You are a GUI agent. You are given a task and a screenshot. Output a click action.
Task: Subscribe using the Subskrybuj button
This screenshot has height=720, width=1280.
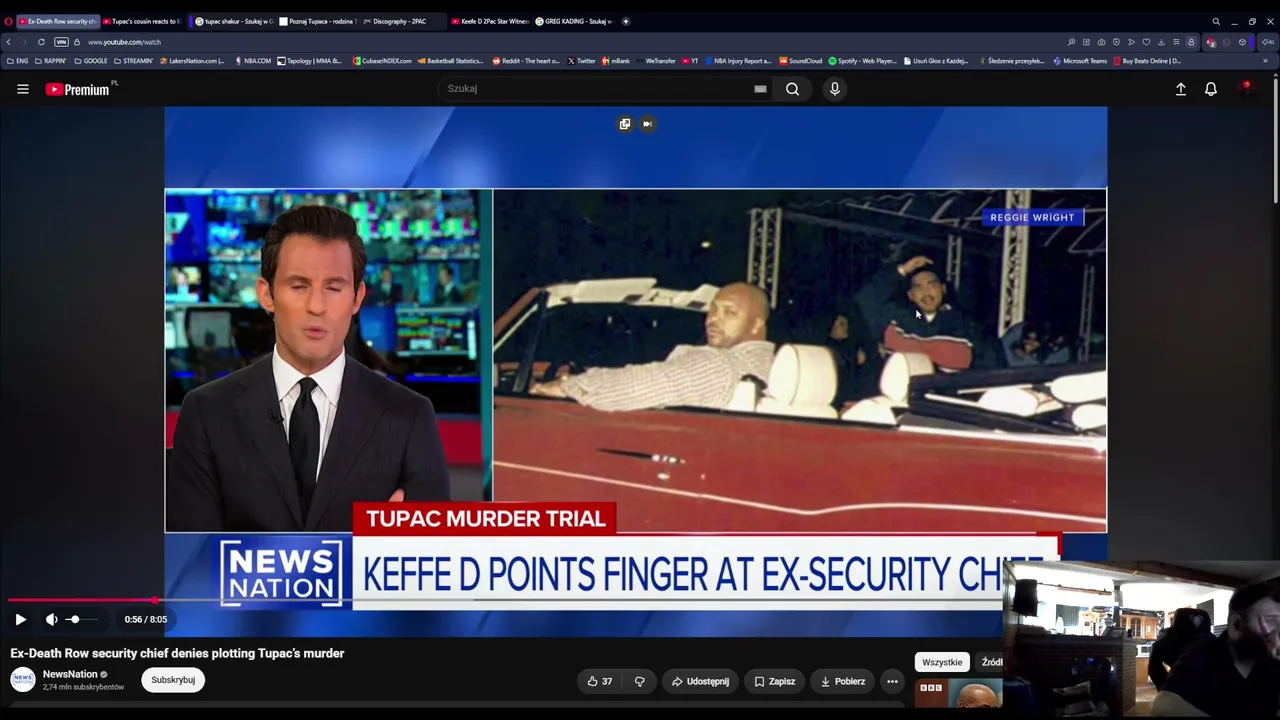[173, 680]
